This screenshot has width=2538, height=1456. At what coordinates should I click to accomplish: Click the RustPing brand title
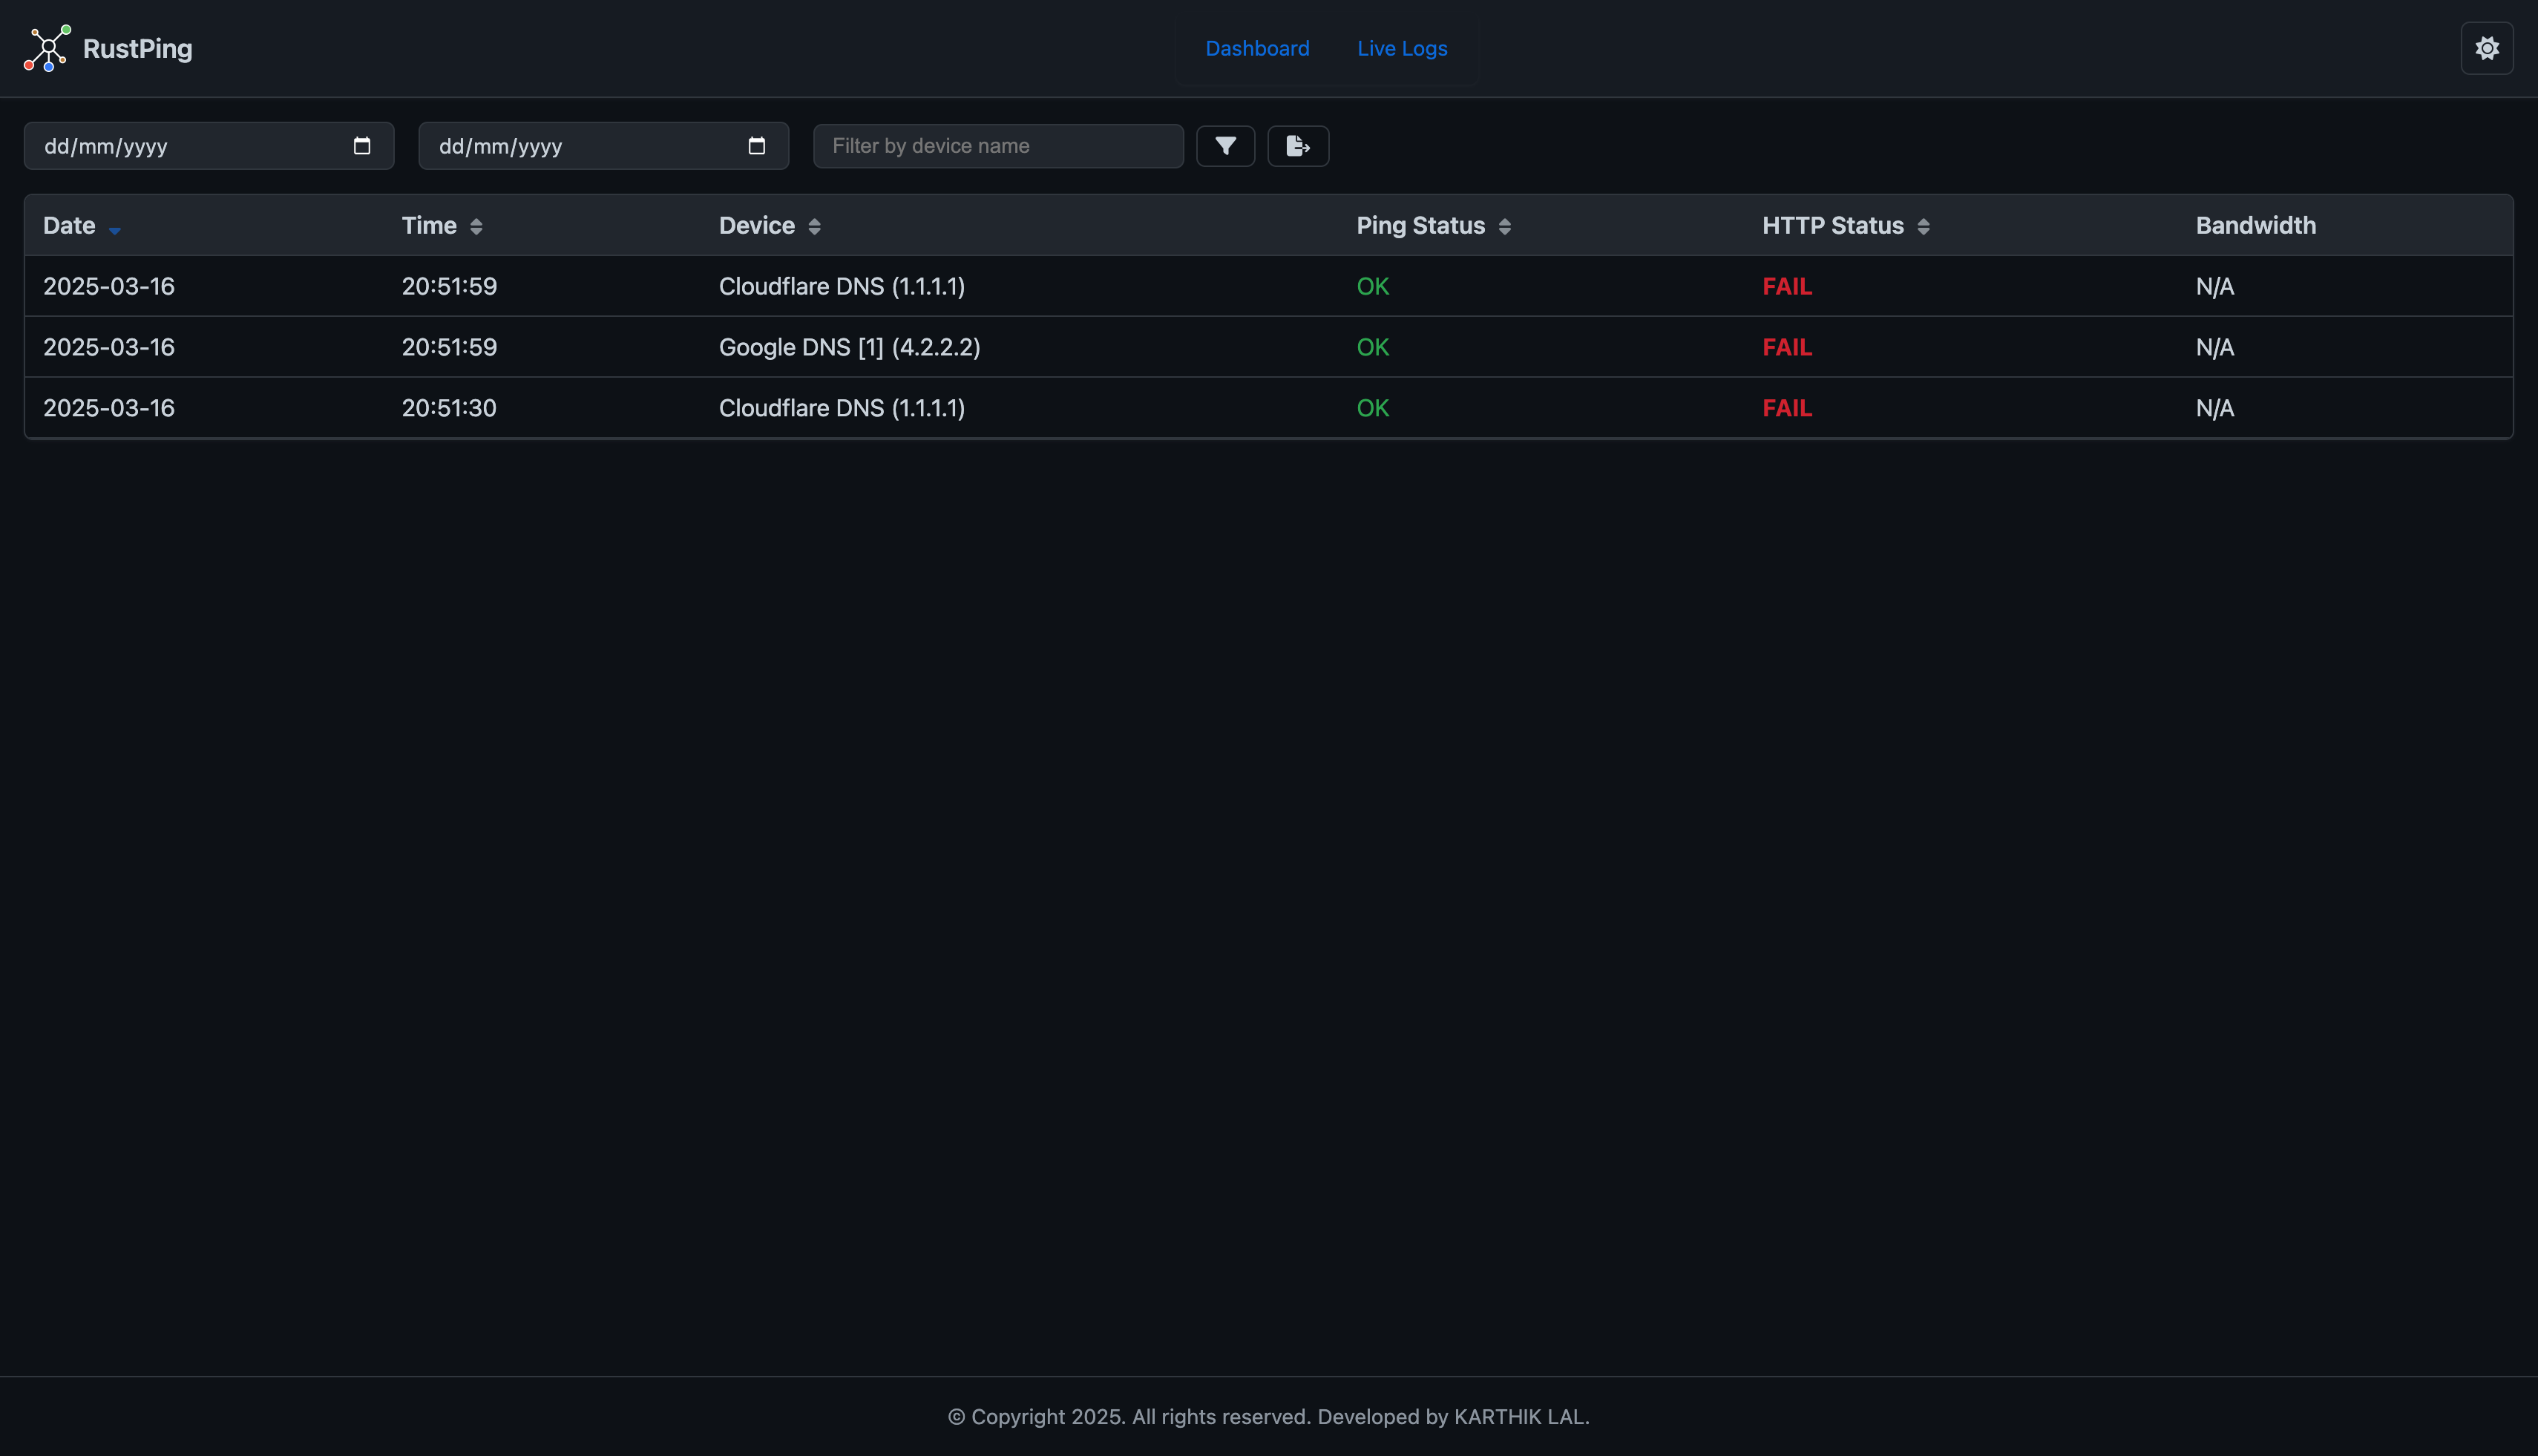click(137, 48)
